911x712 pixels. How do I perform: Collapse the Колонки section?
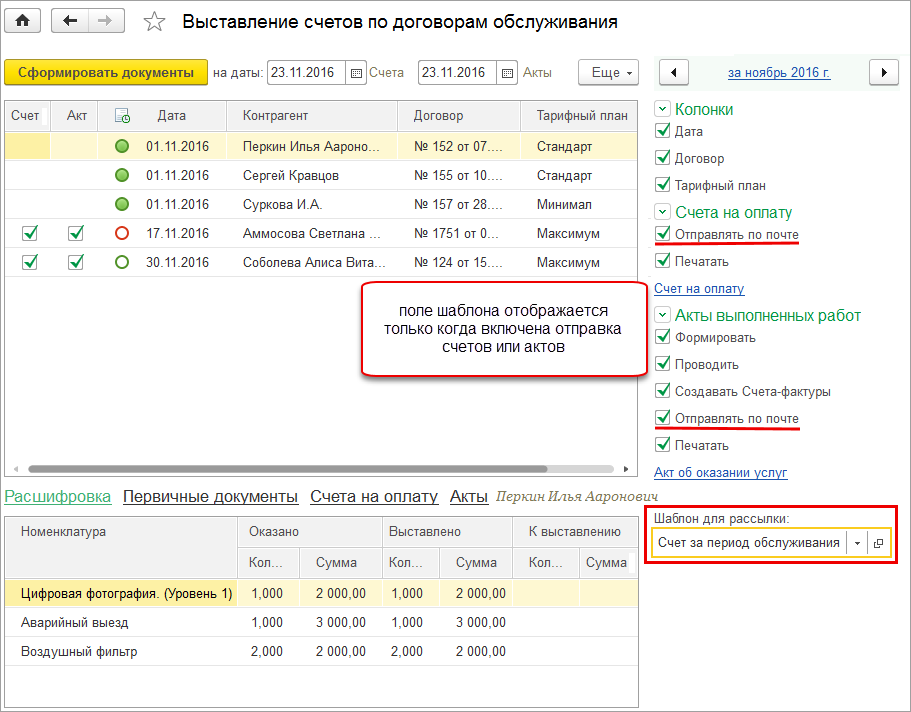click(662, 109)
